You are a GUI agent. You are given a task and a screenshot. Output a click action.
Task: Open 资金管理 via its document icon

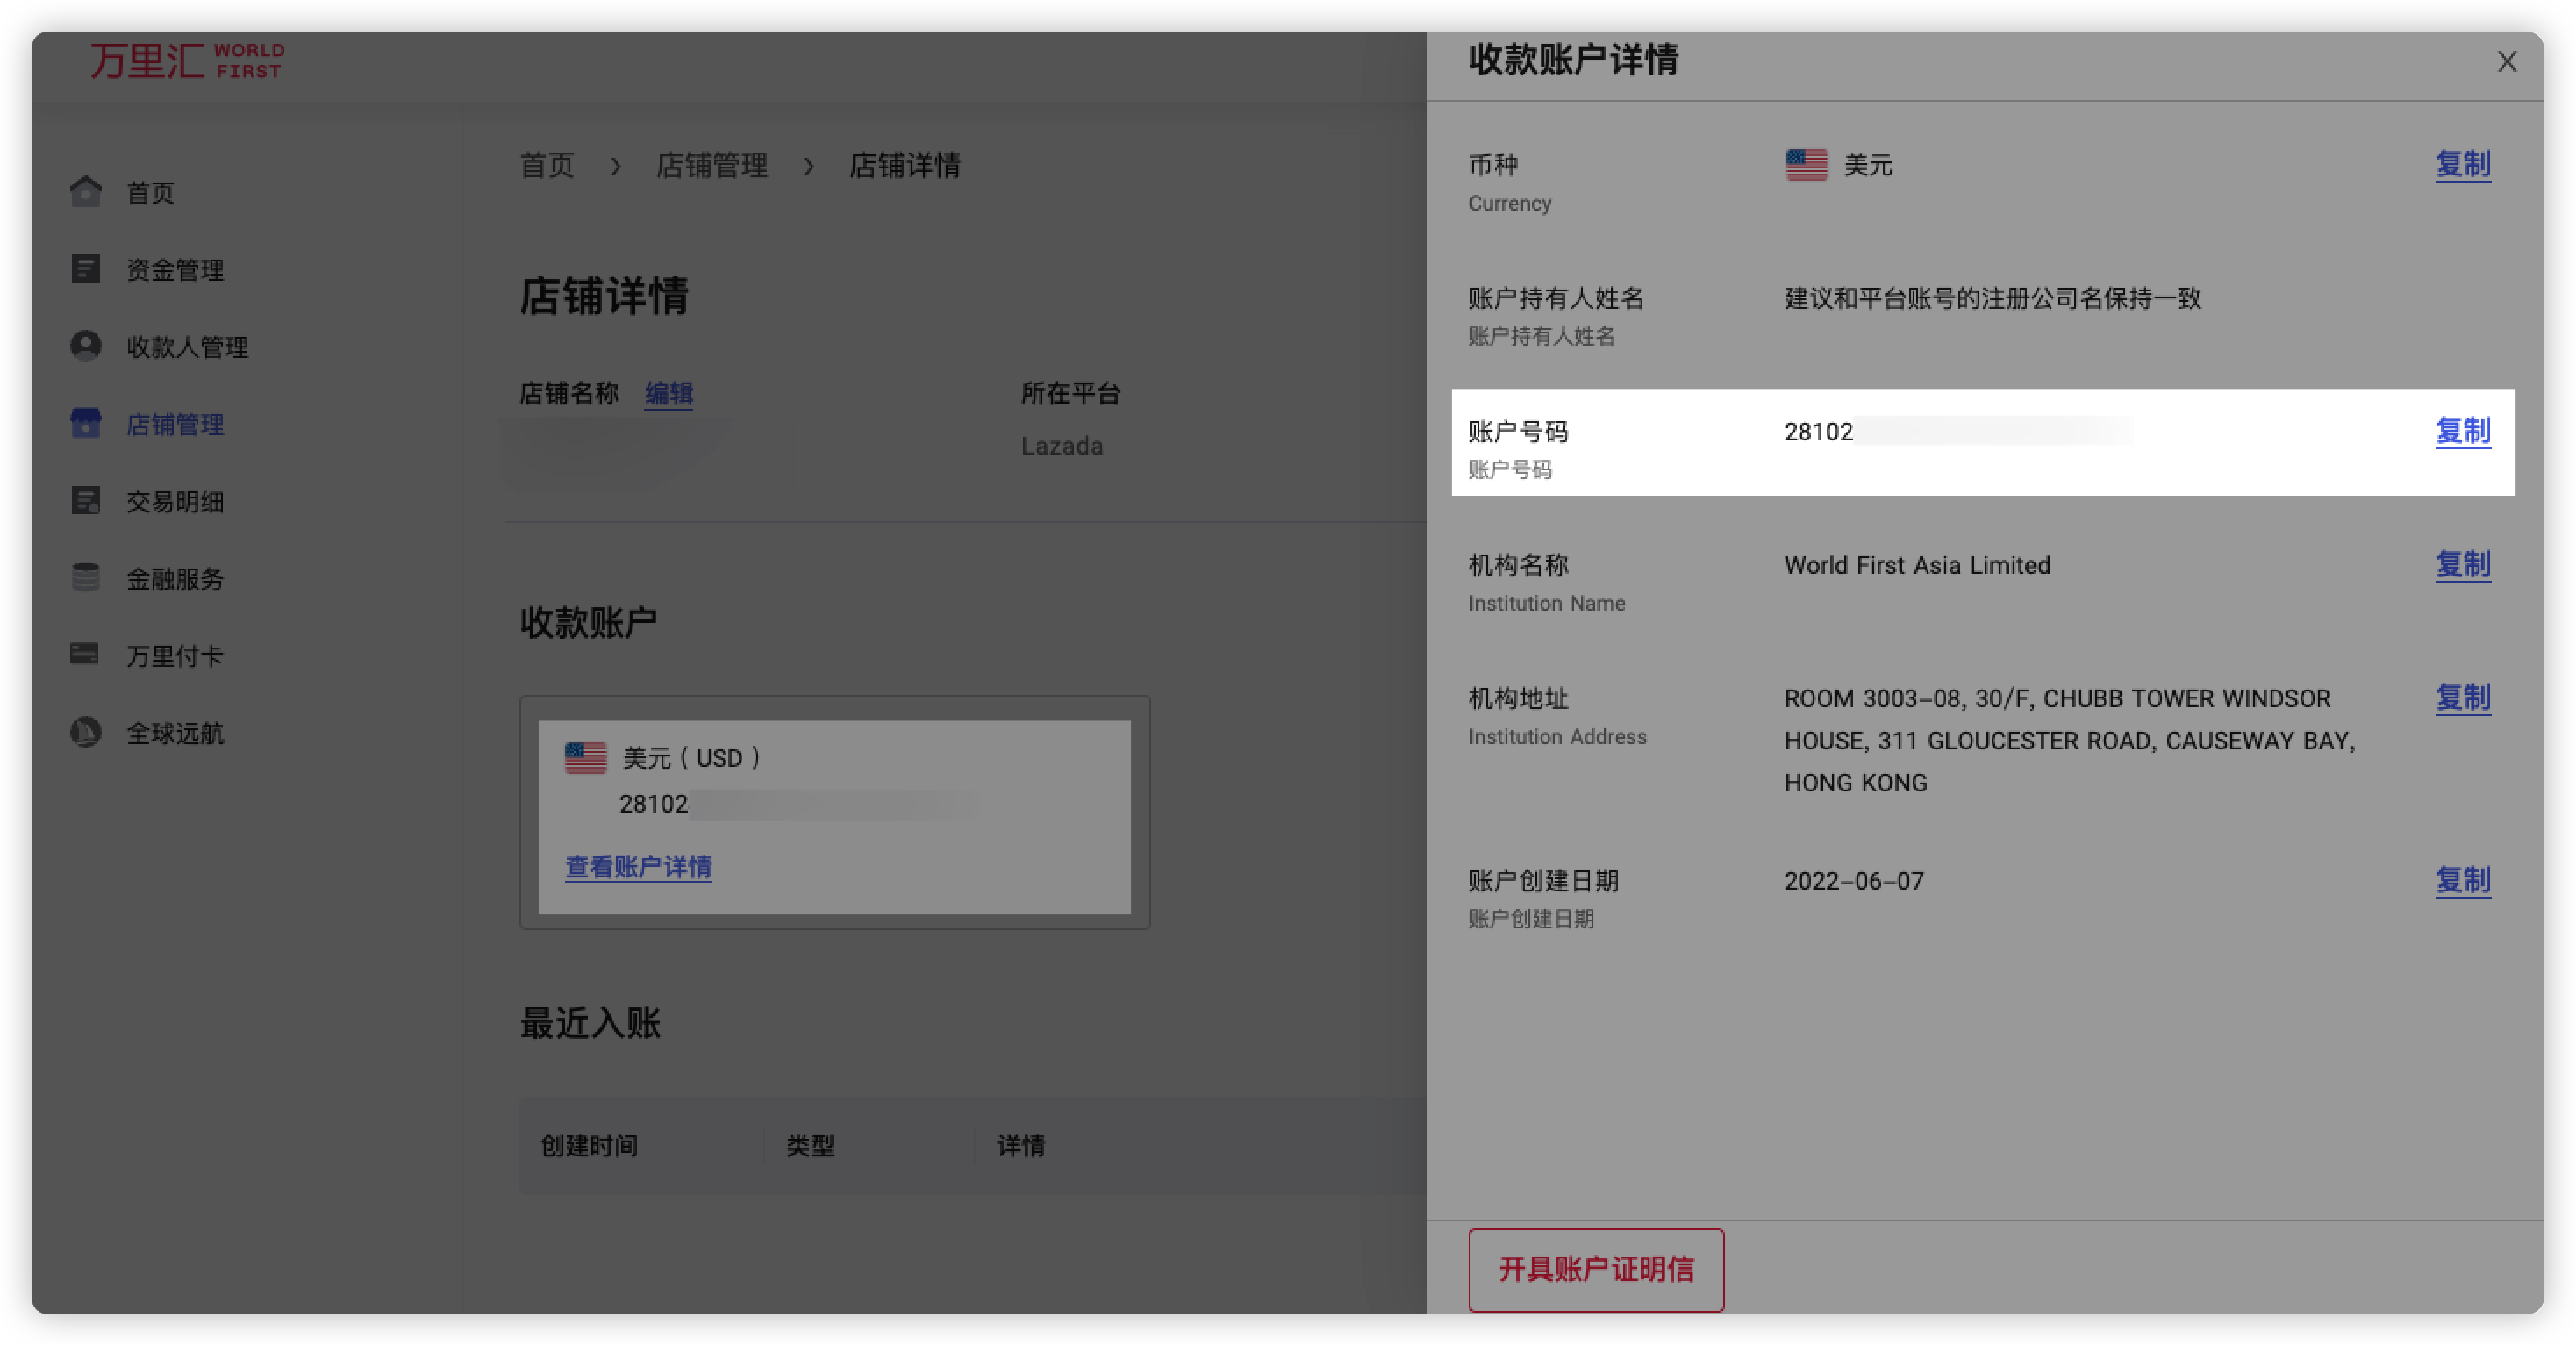click(86, 268)
